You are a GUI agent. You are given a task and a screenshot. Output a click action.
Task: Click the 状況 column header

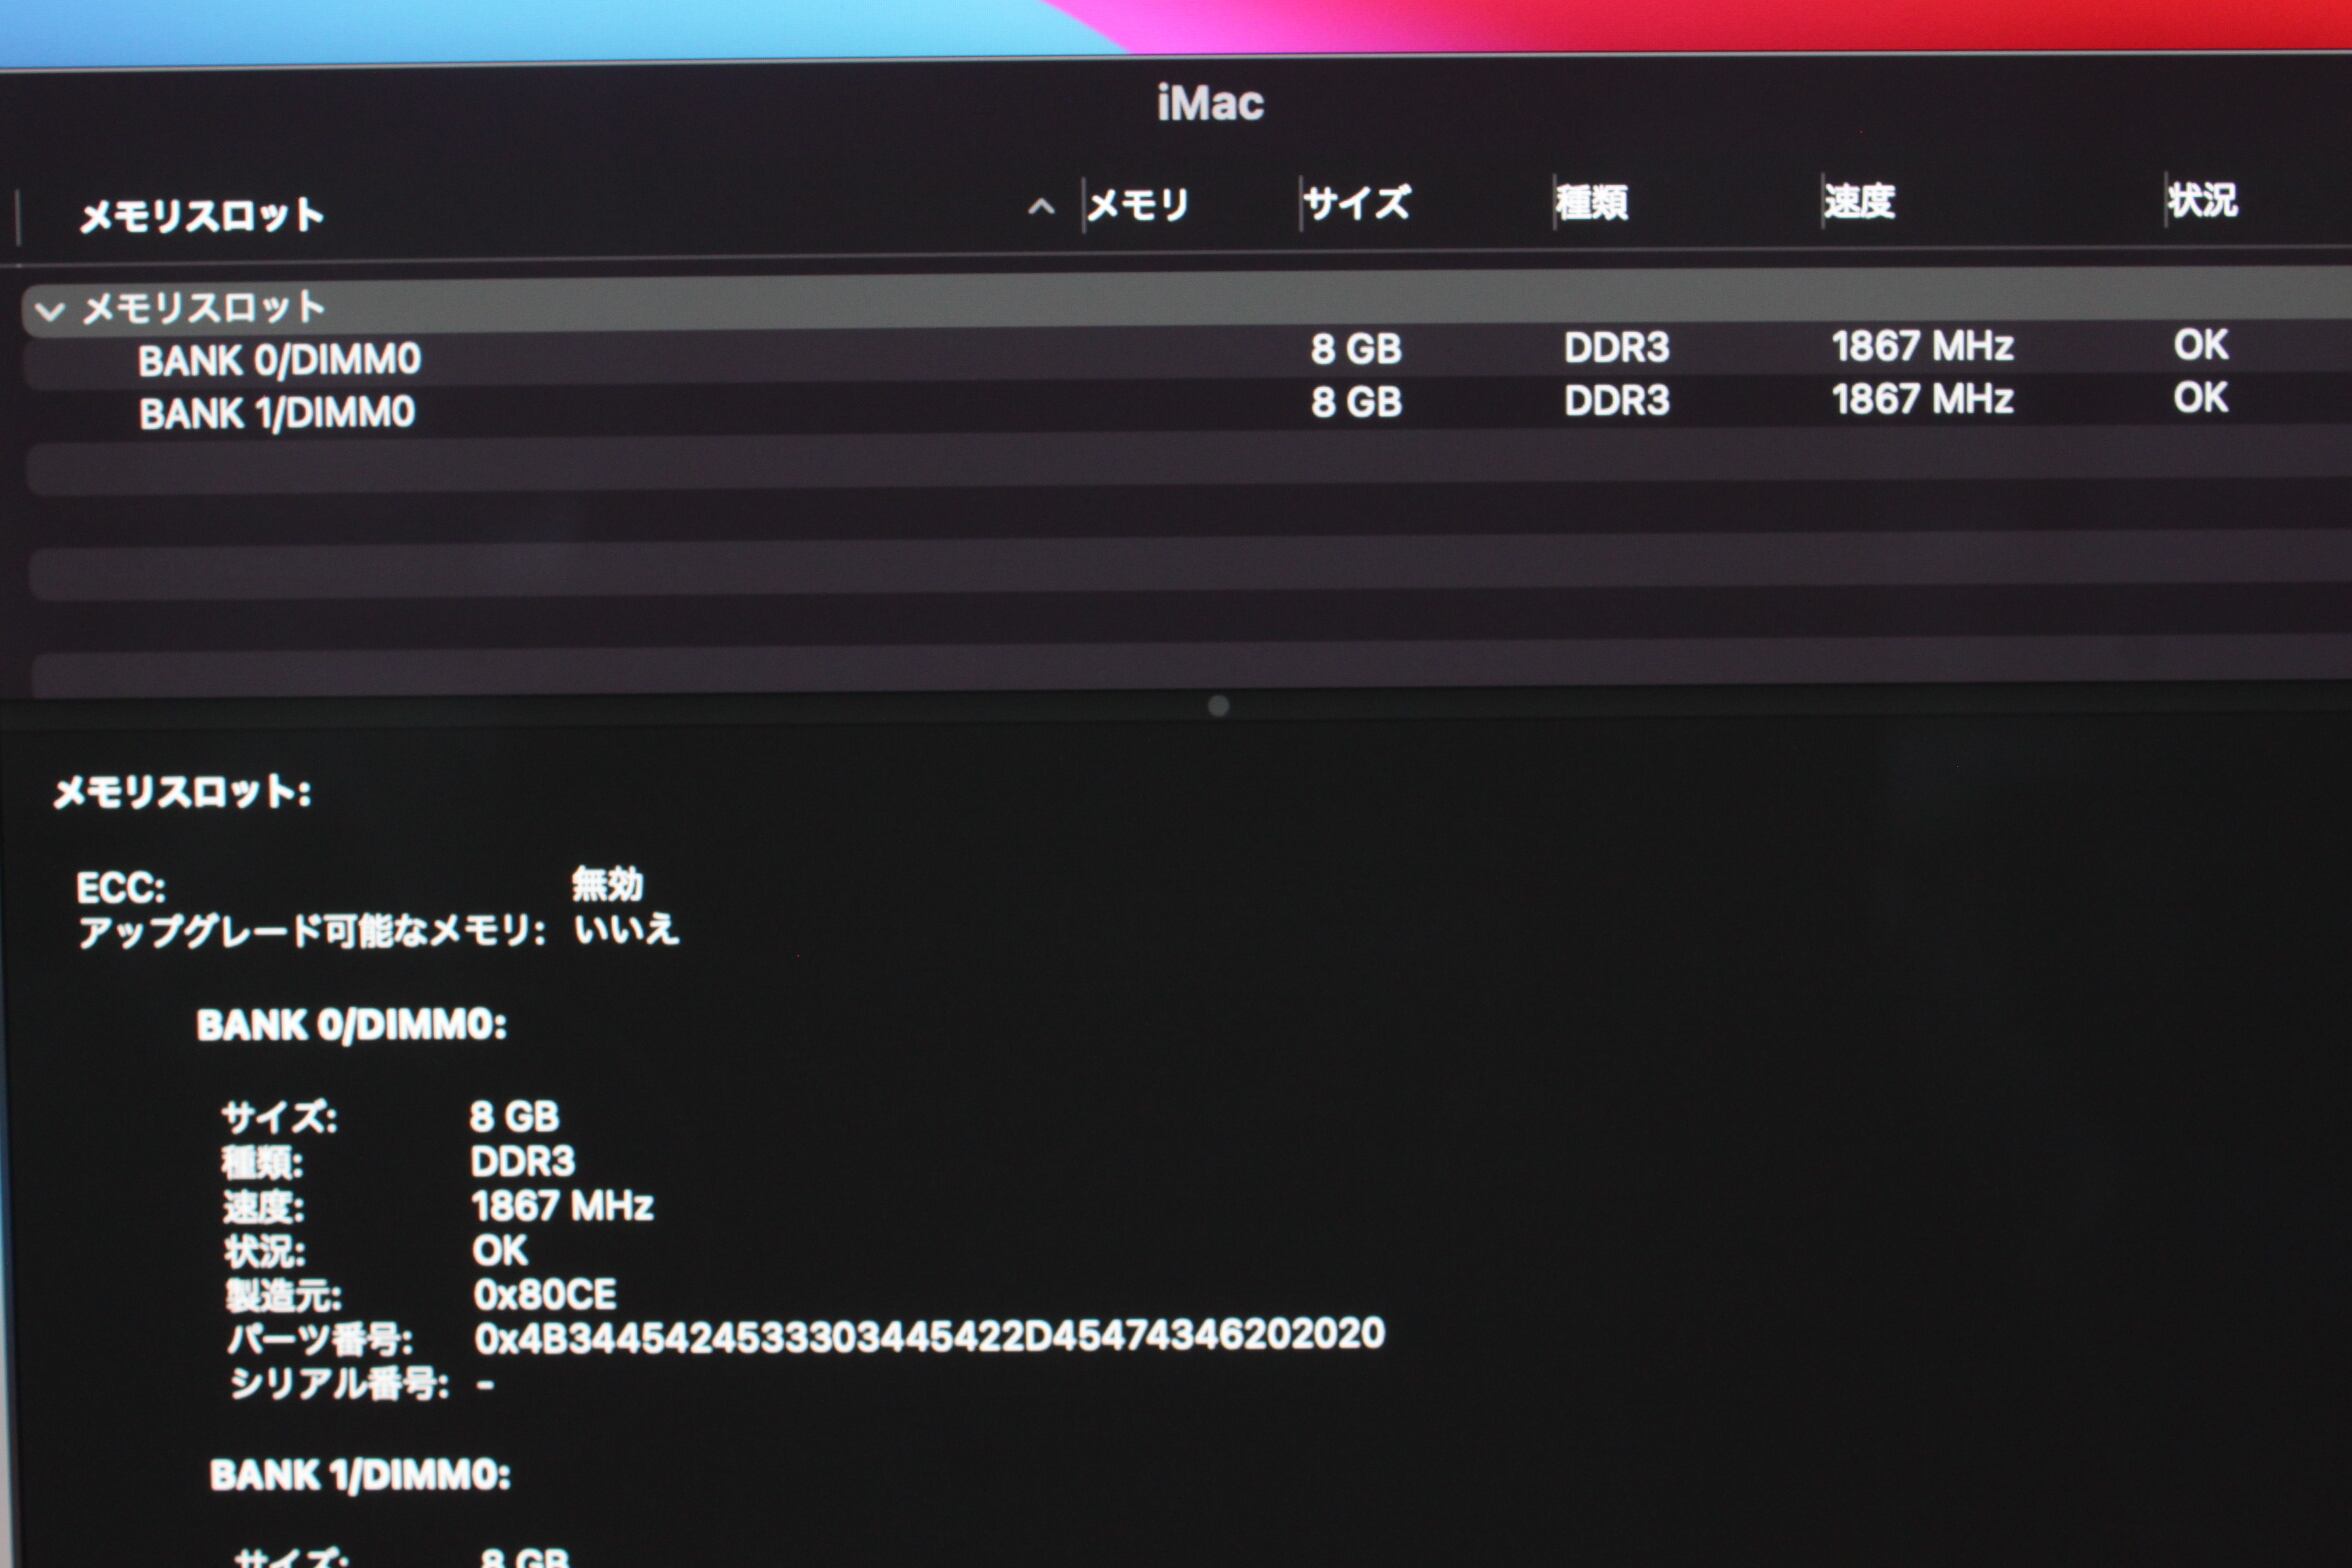(2201, 199)
